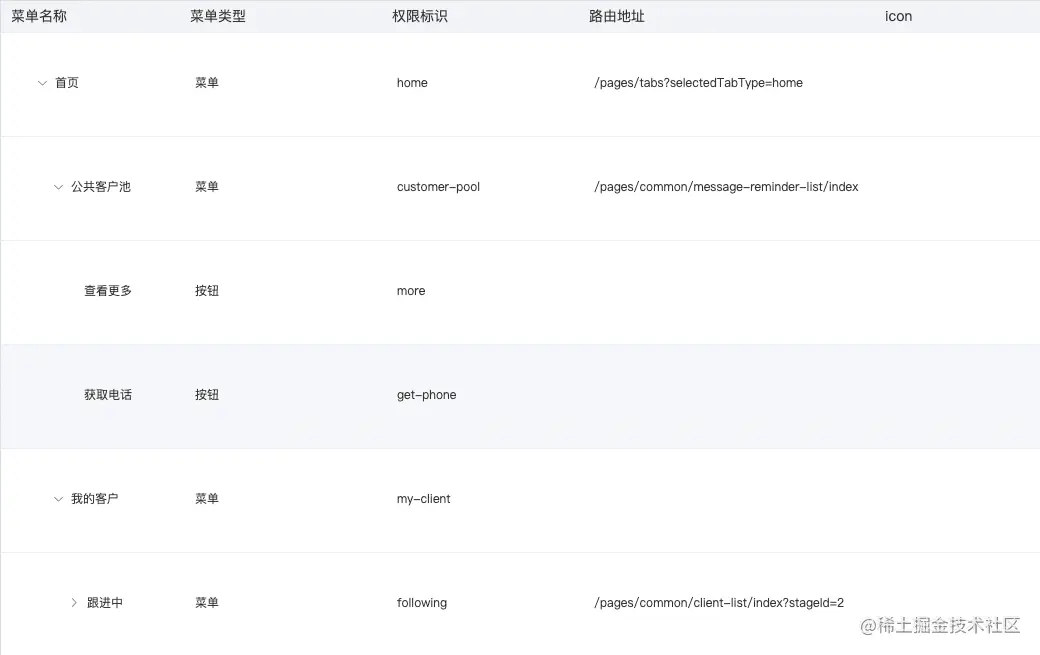Screen dimensions: 1040x655
Task: Click 按钮 type in the 获取电话 row
Action: tap(207, 394)
